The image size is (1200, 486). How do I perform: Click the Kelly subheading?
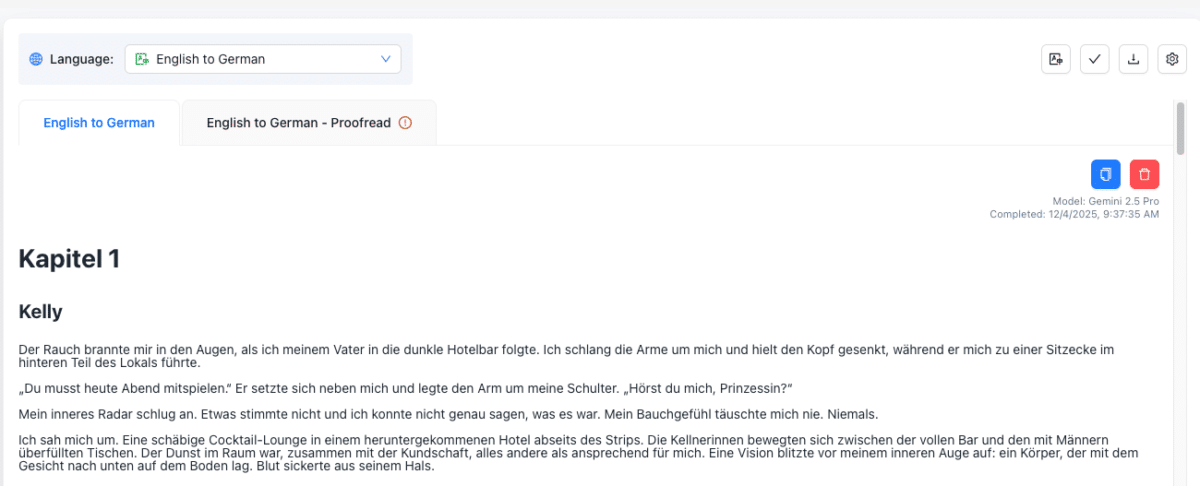point(41,312)
